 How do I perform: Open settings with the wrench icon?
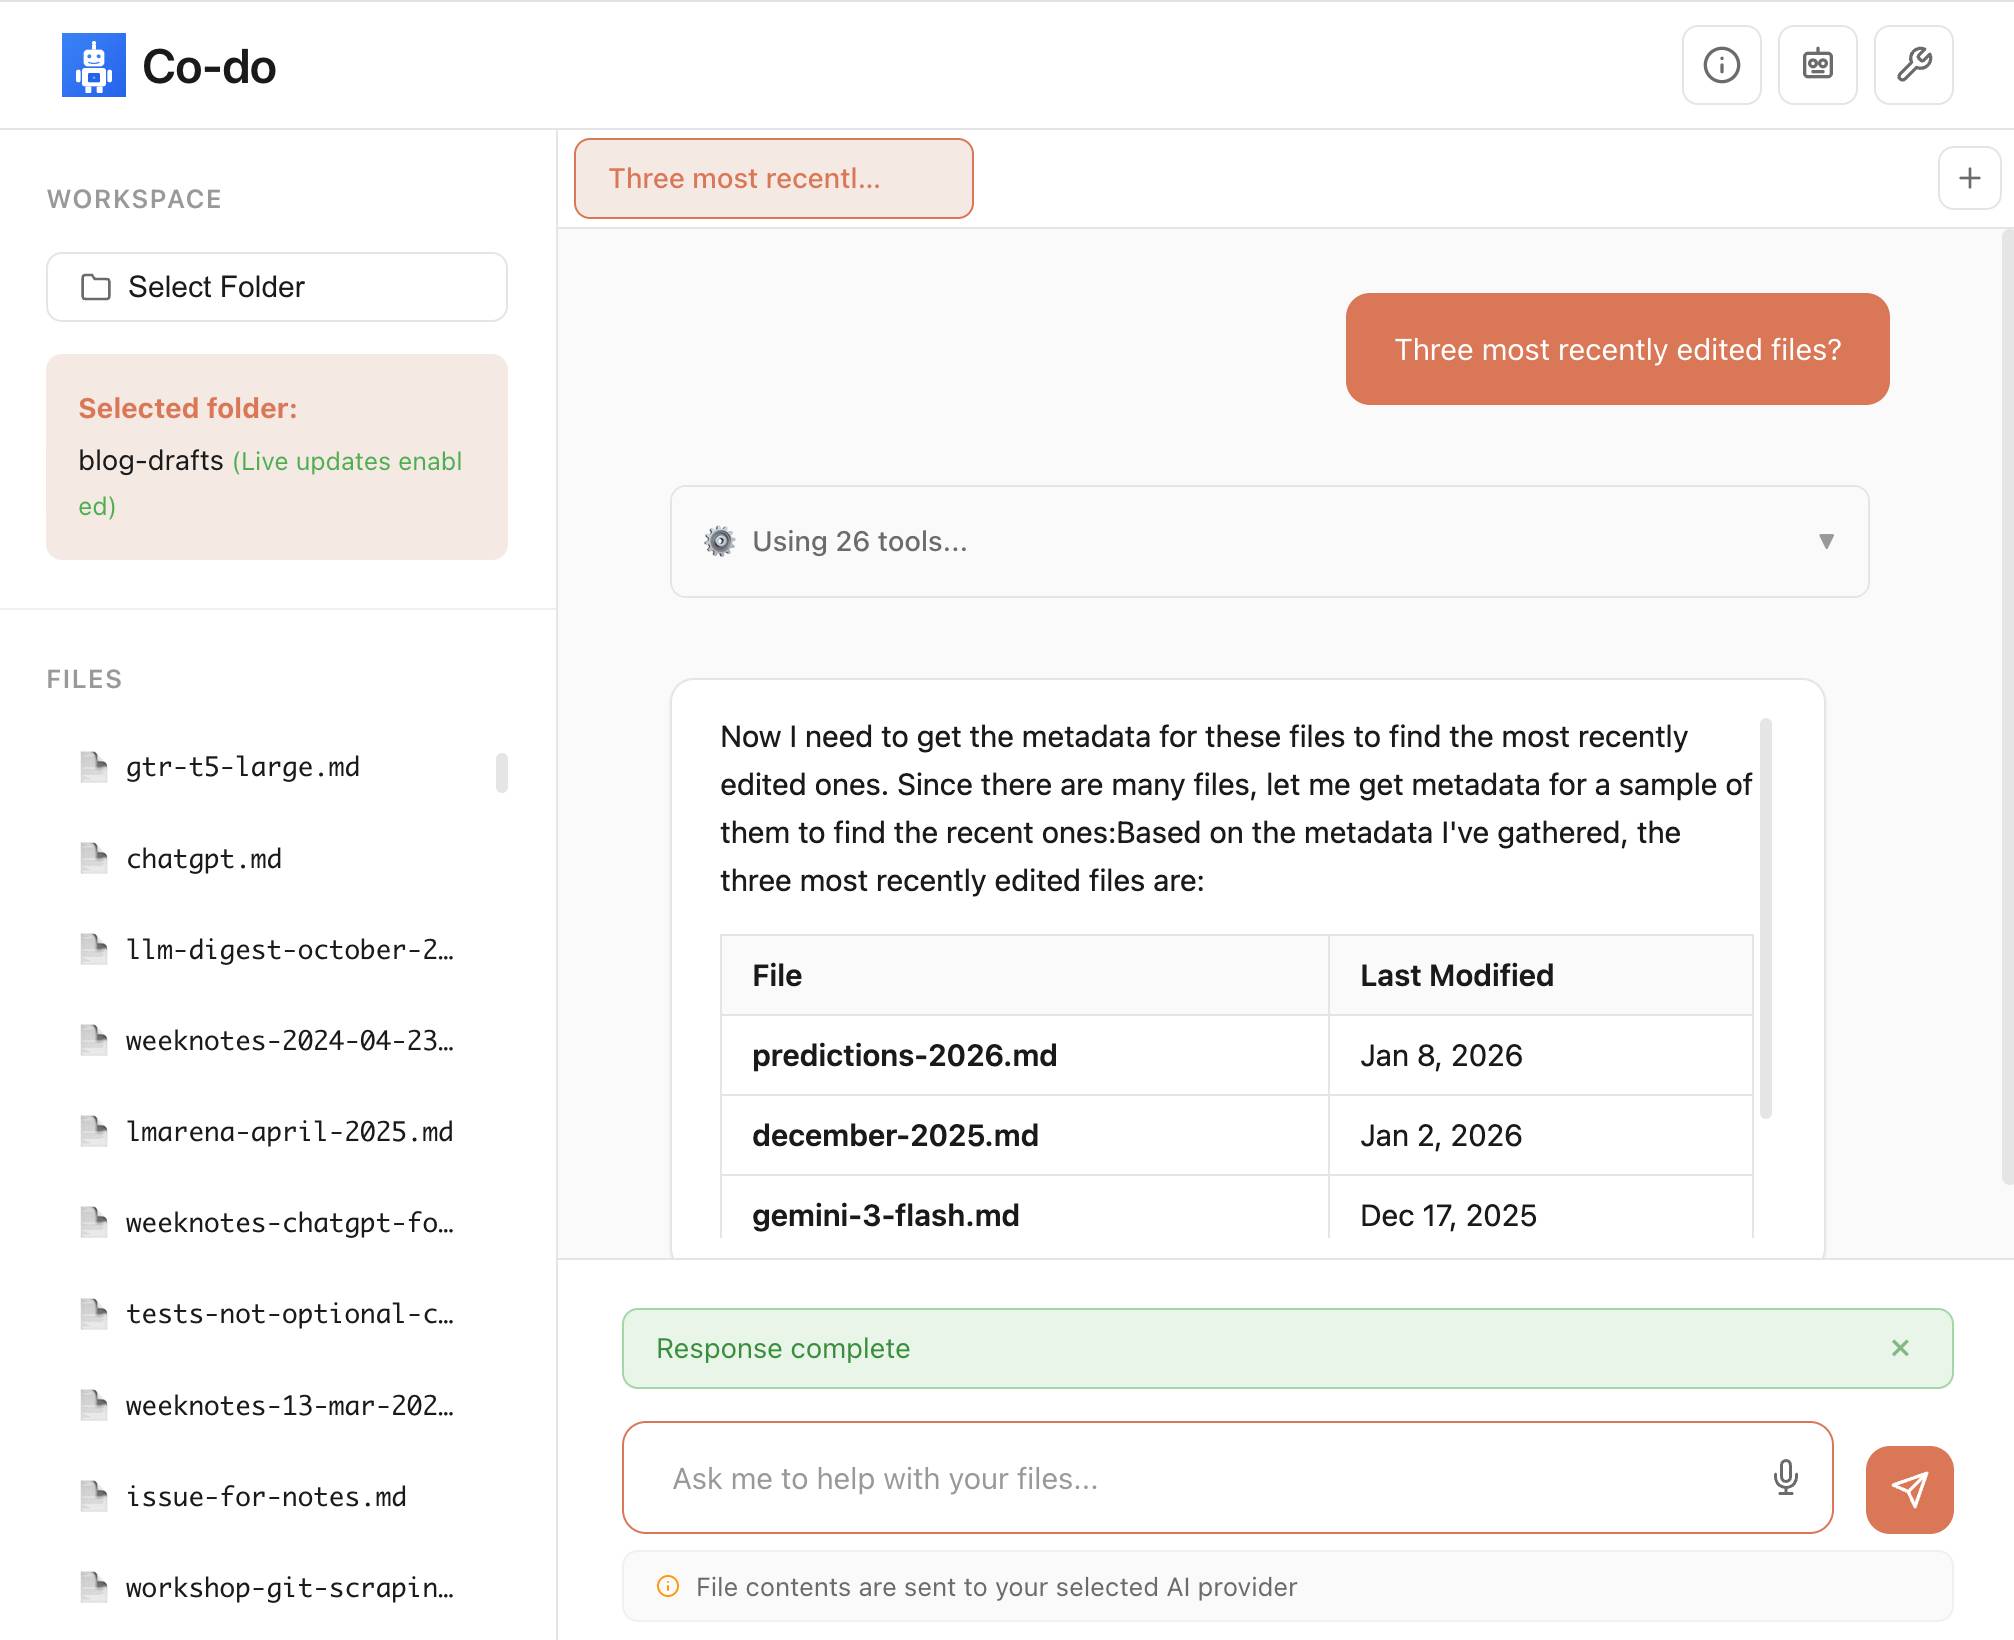(1913, 65)
